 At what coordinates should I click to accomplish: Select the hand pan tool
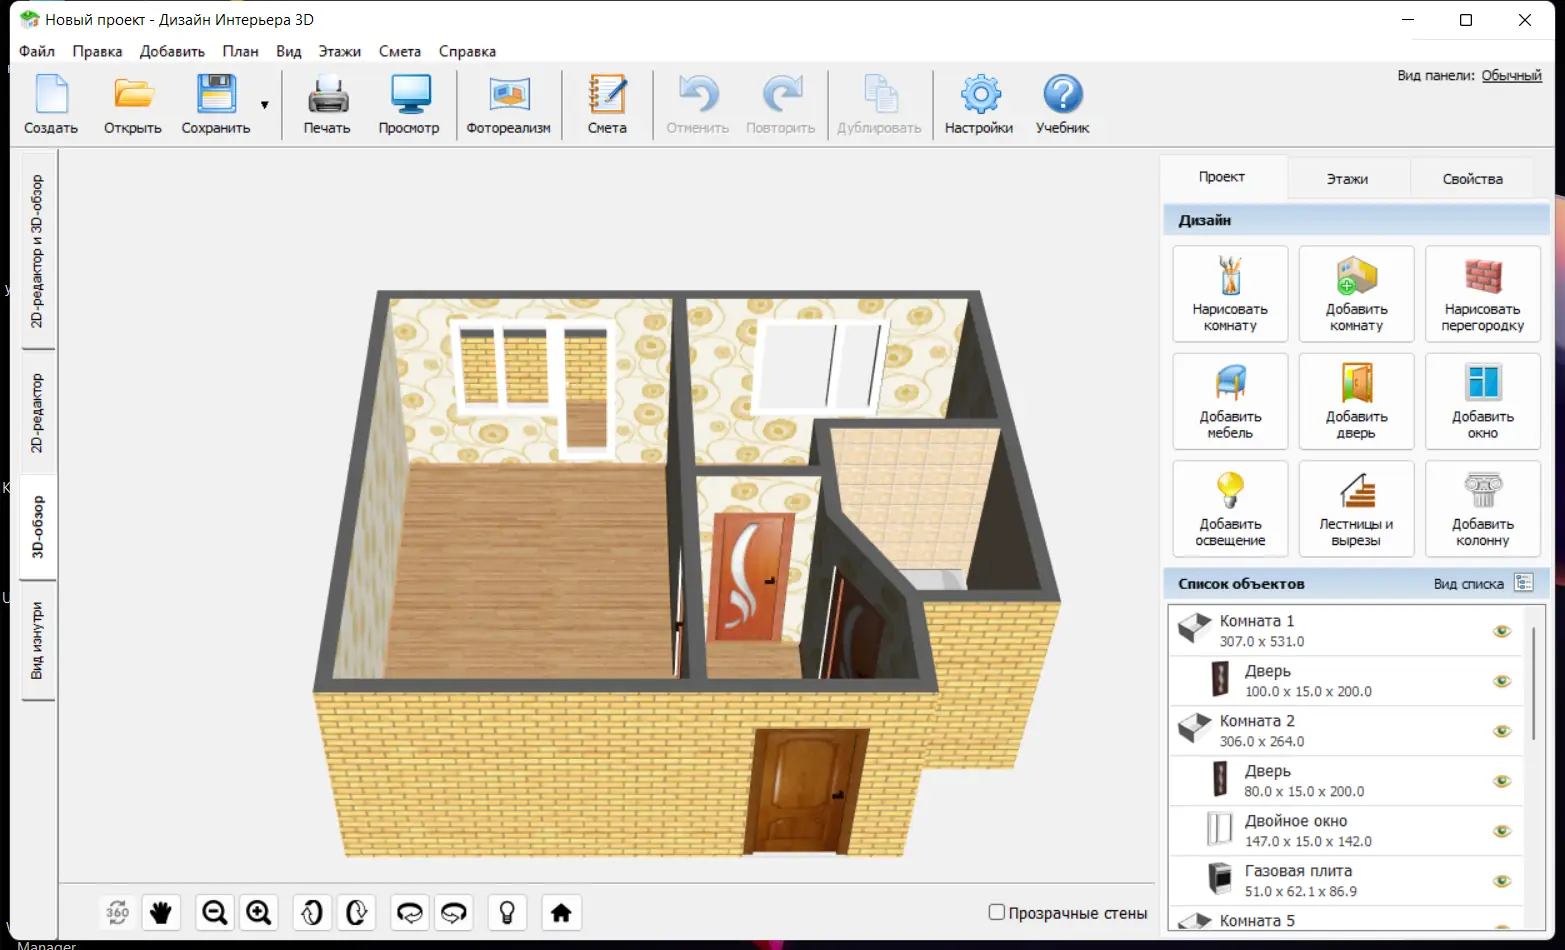161,912
